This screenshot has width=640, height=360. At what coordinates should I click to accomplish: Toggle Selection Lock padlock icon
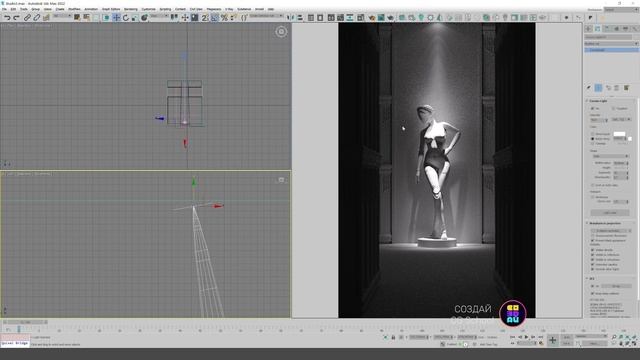tap(393, 337)
